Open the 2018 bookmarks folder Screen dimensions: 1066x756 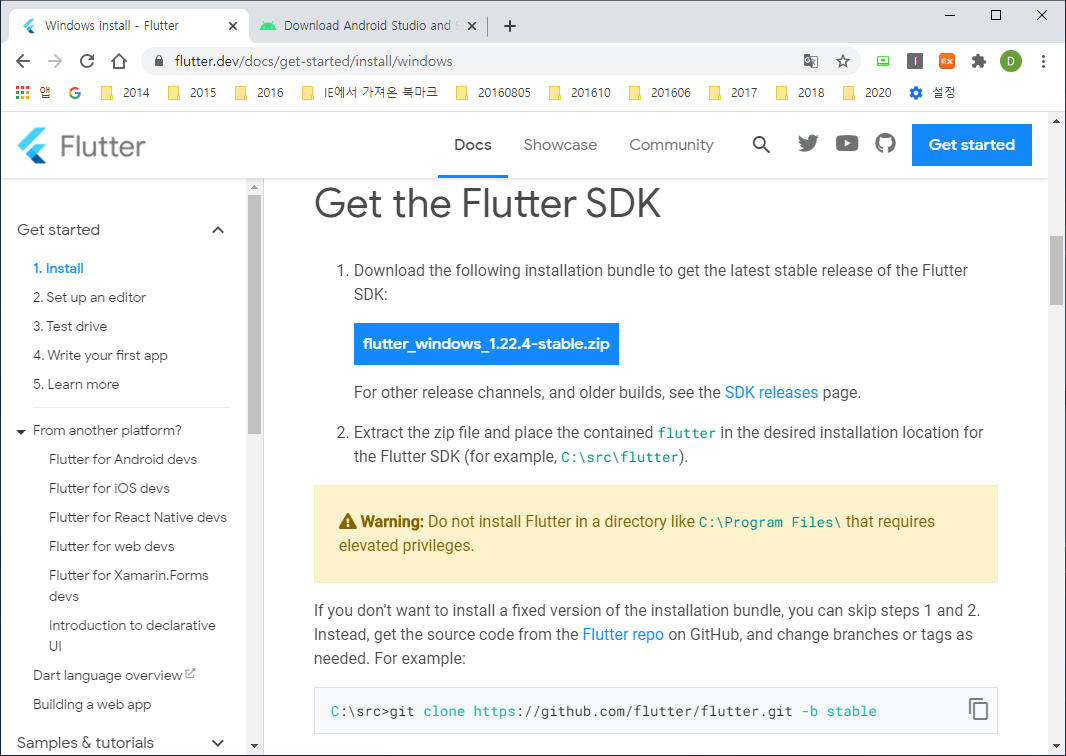coord(800,92)
